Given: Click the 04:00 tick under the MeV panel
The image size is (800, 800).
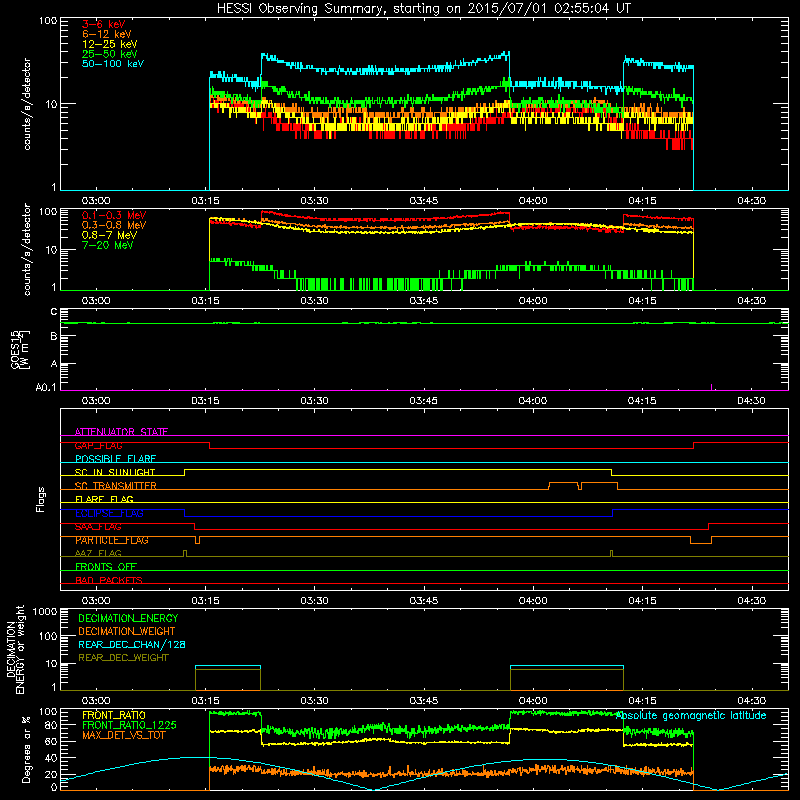Looking at the screenshot, I should tap(533, 301).
